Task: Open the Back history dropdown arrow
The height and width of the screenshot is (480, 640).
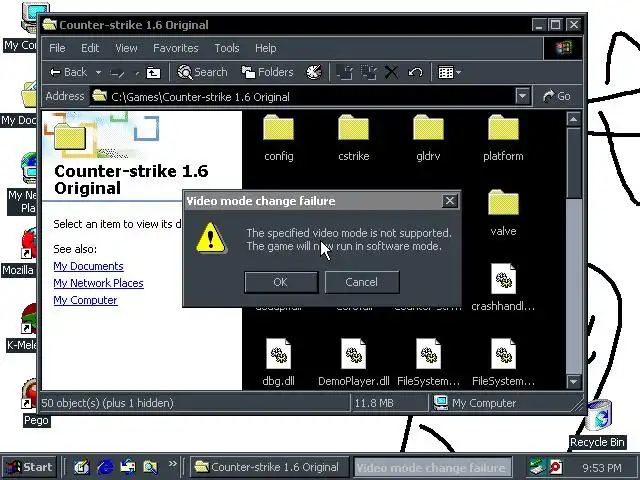Action: coord(98,73)
